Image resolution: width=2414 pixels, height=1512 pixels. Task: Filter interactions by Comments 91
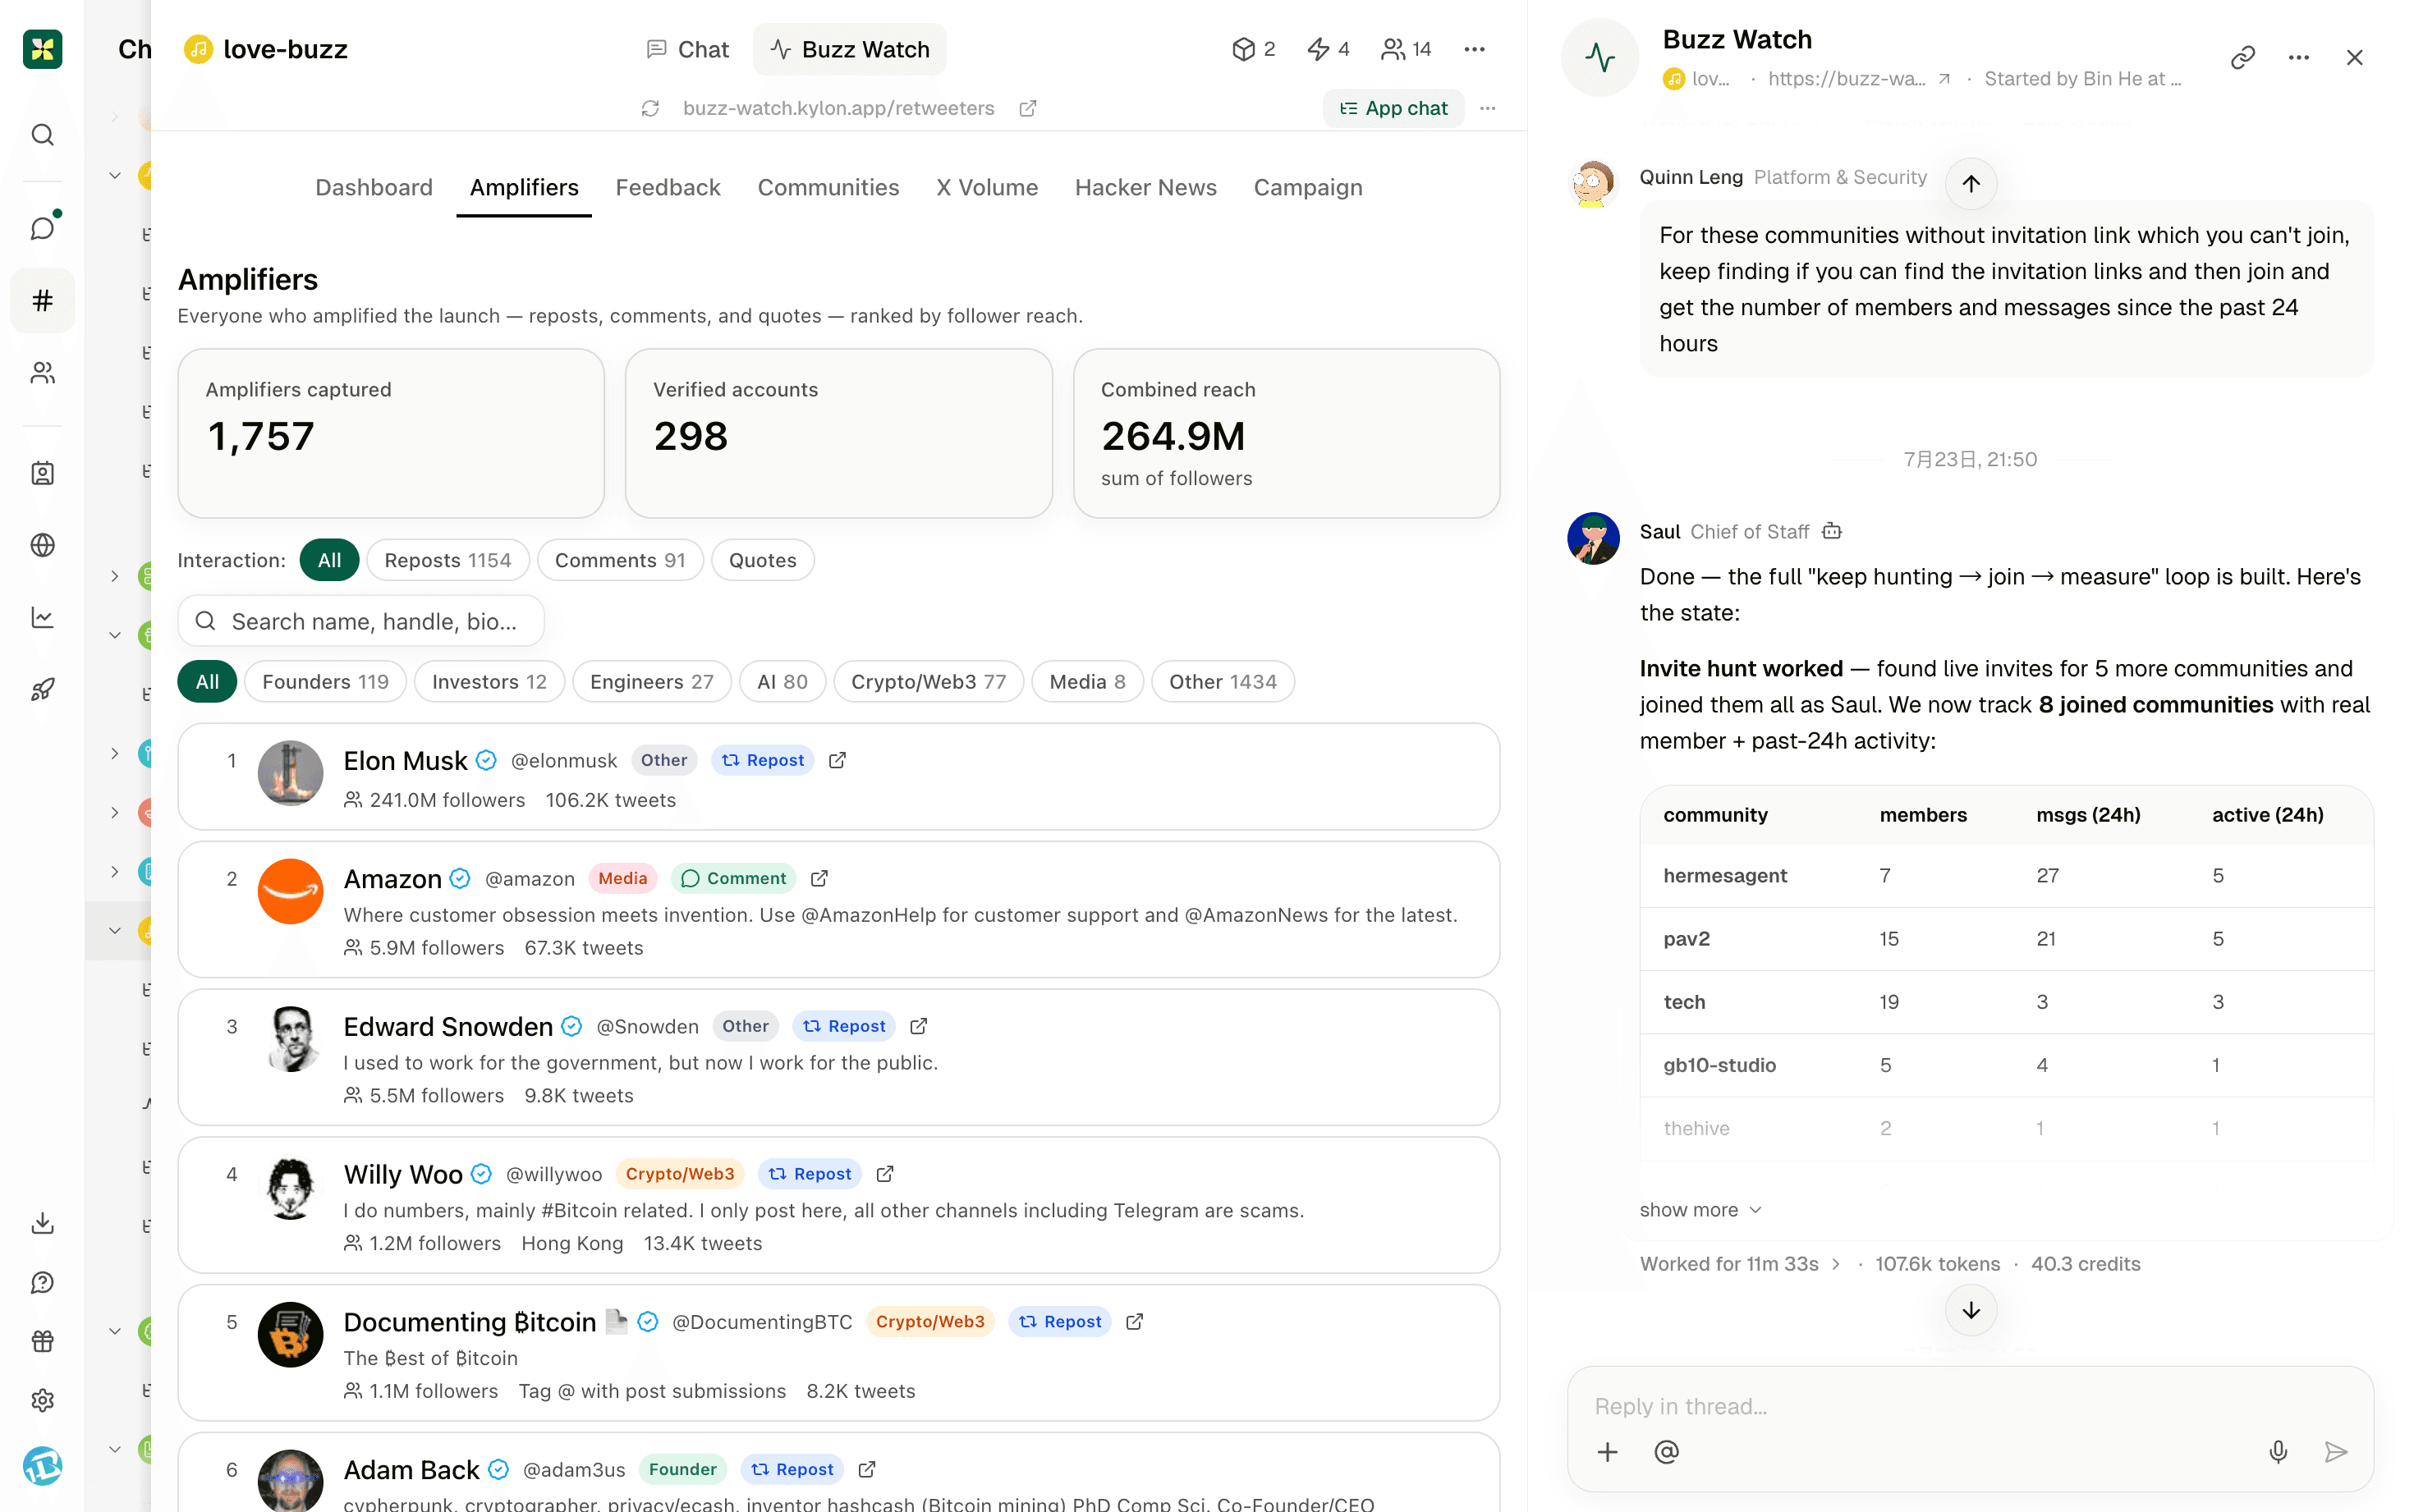(620, 560)
